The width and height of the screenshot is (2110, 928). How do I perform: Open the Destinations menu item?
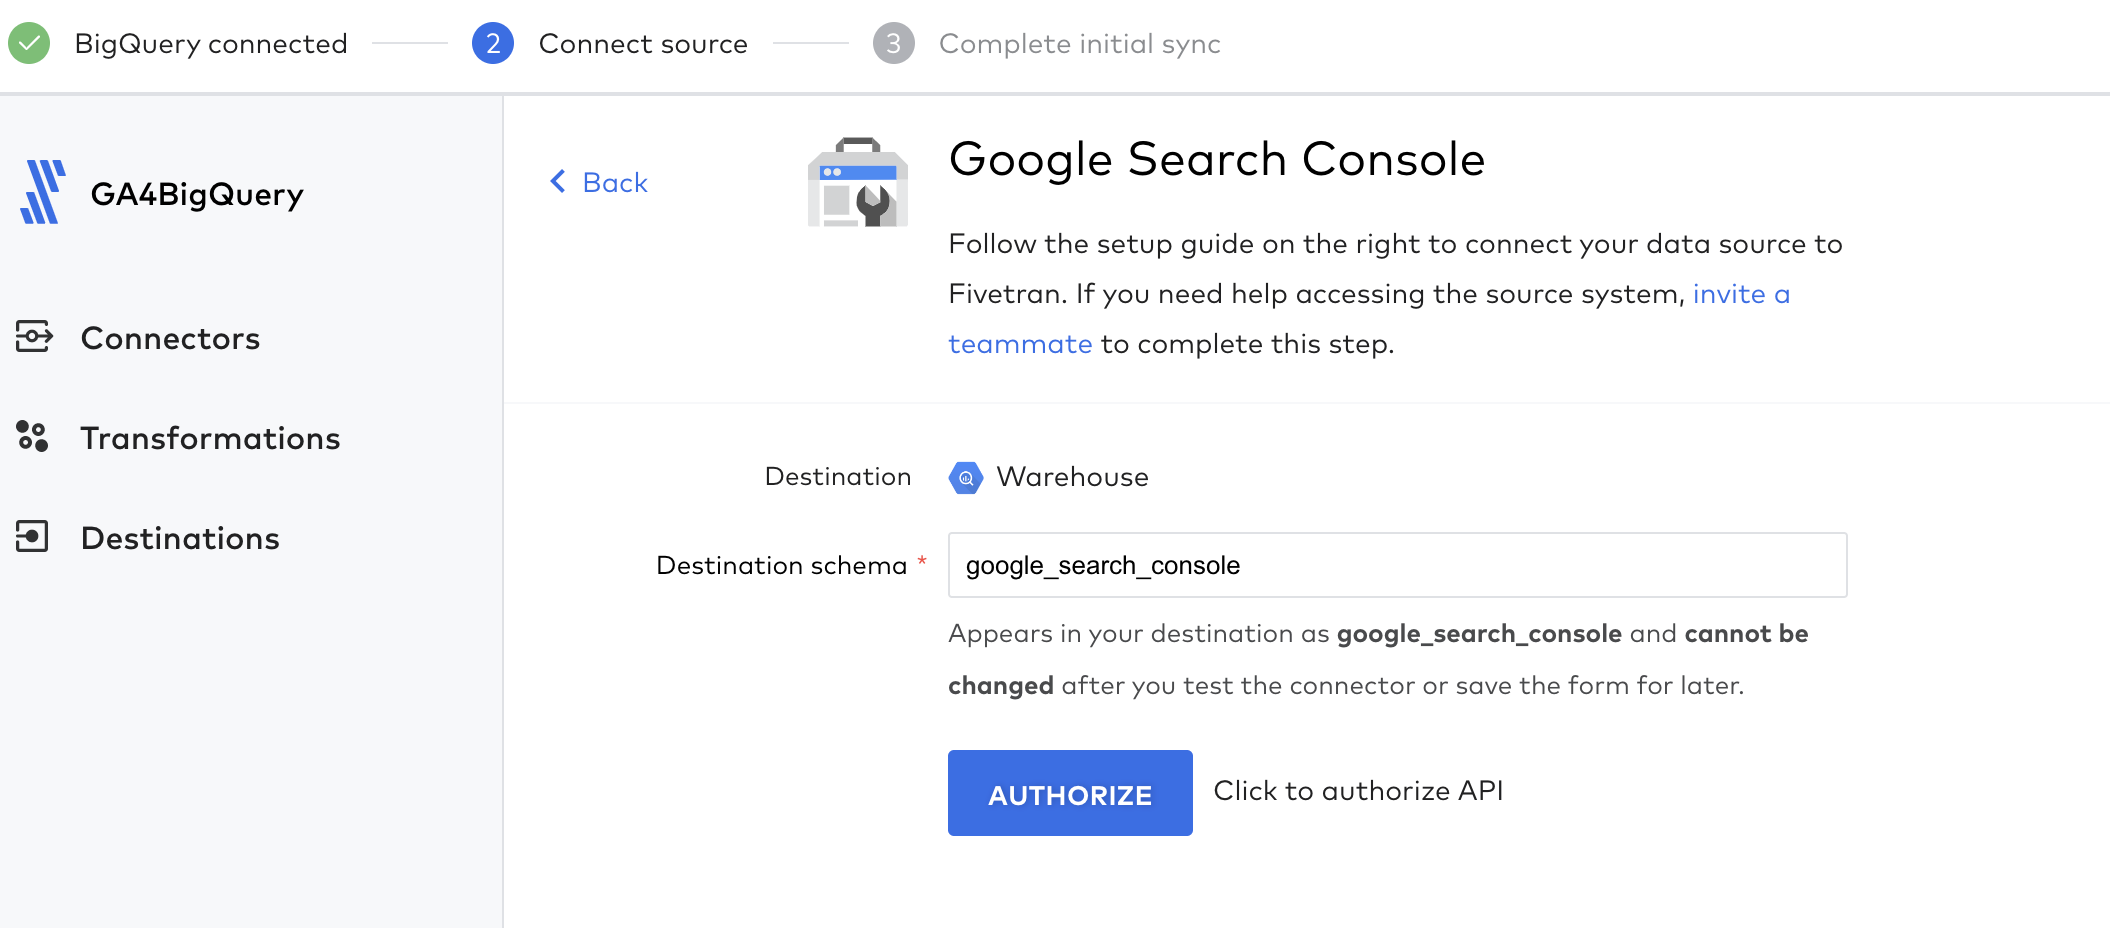click(180, 538)
